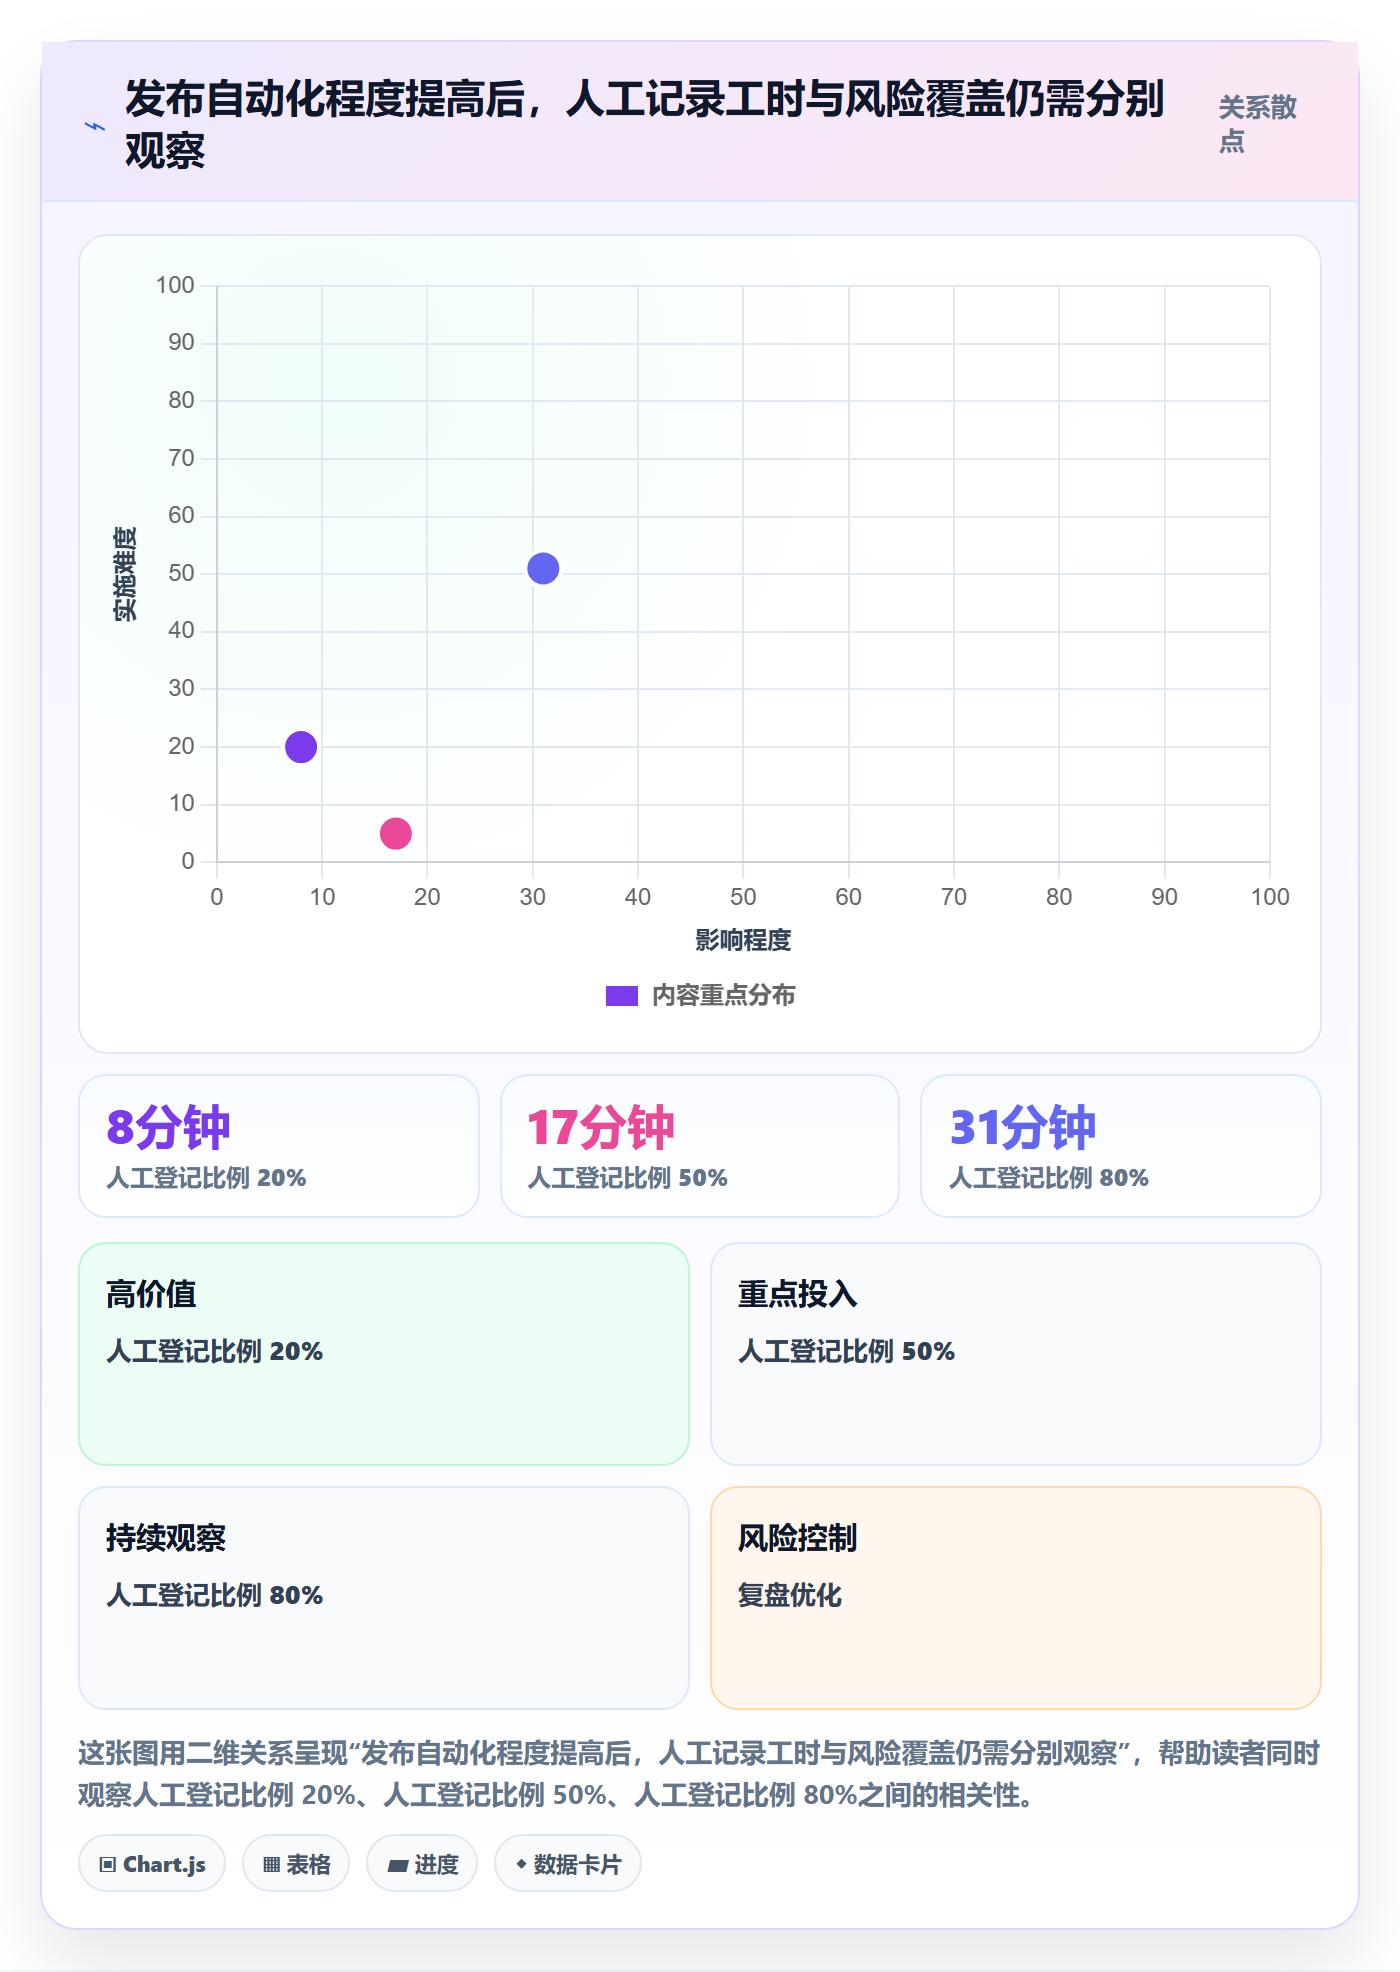
Task: Click the 内容重点分布 legend label
Action: [724, 996]
